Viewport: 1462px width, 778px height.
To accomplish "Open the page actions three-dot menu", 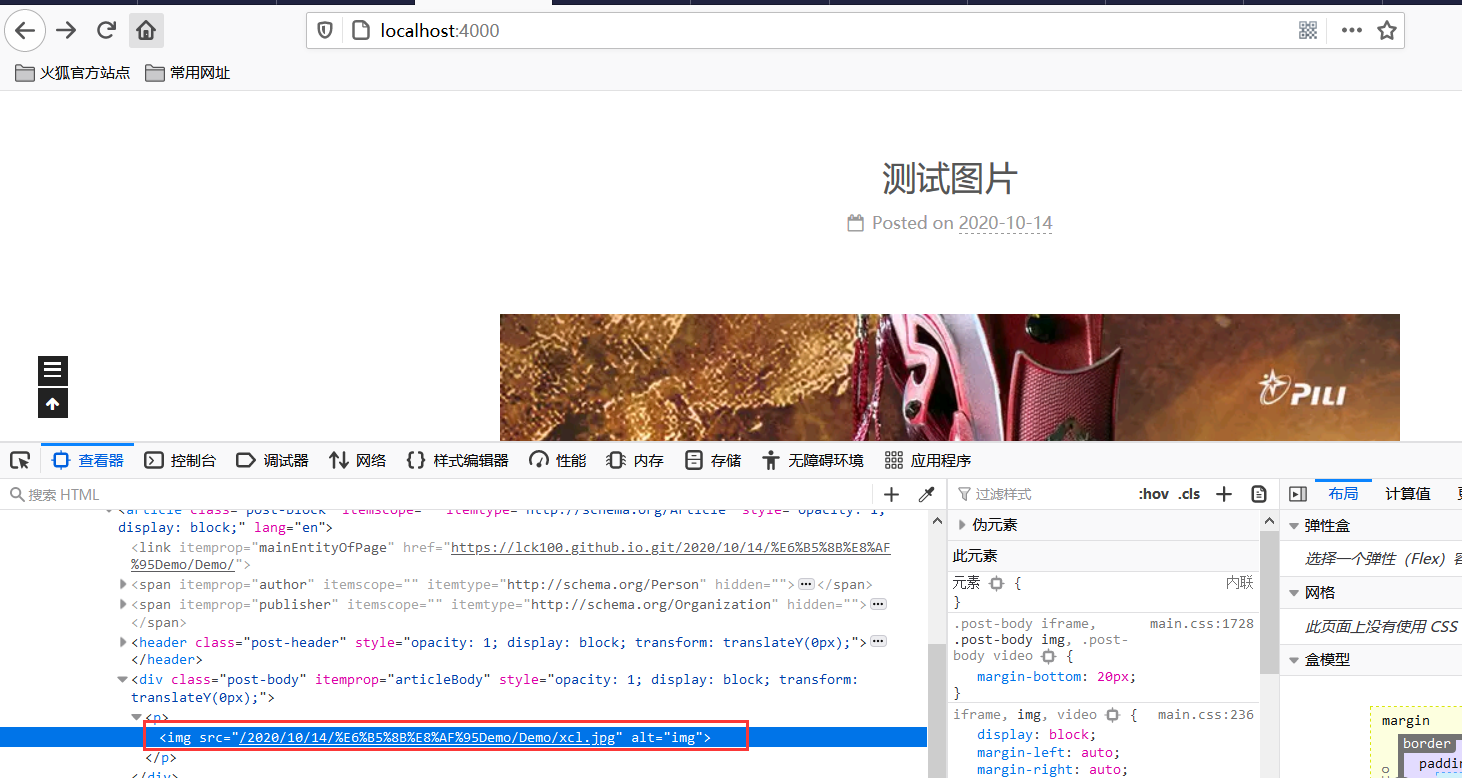I will click(x=1351, y=30).
